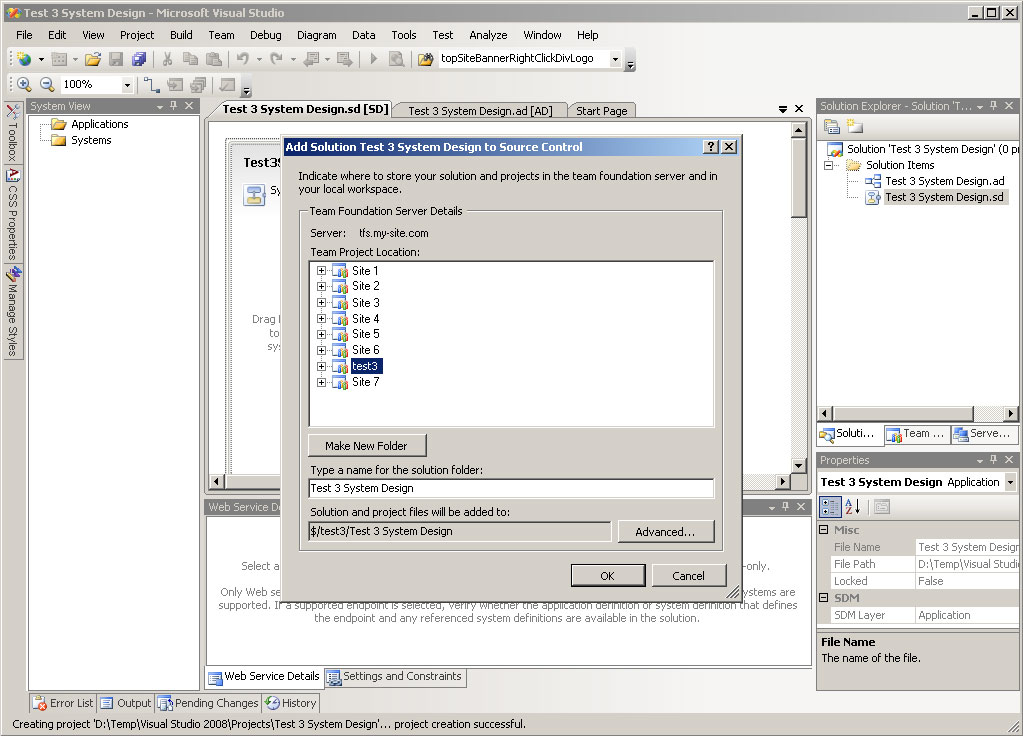The width and height of the screenshot is (1023, 736).
Task: Open the Analyze menu
Action: point(488,35)
